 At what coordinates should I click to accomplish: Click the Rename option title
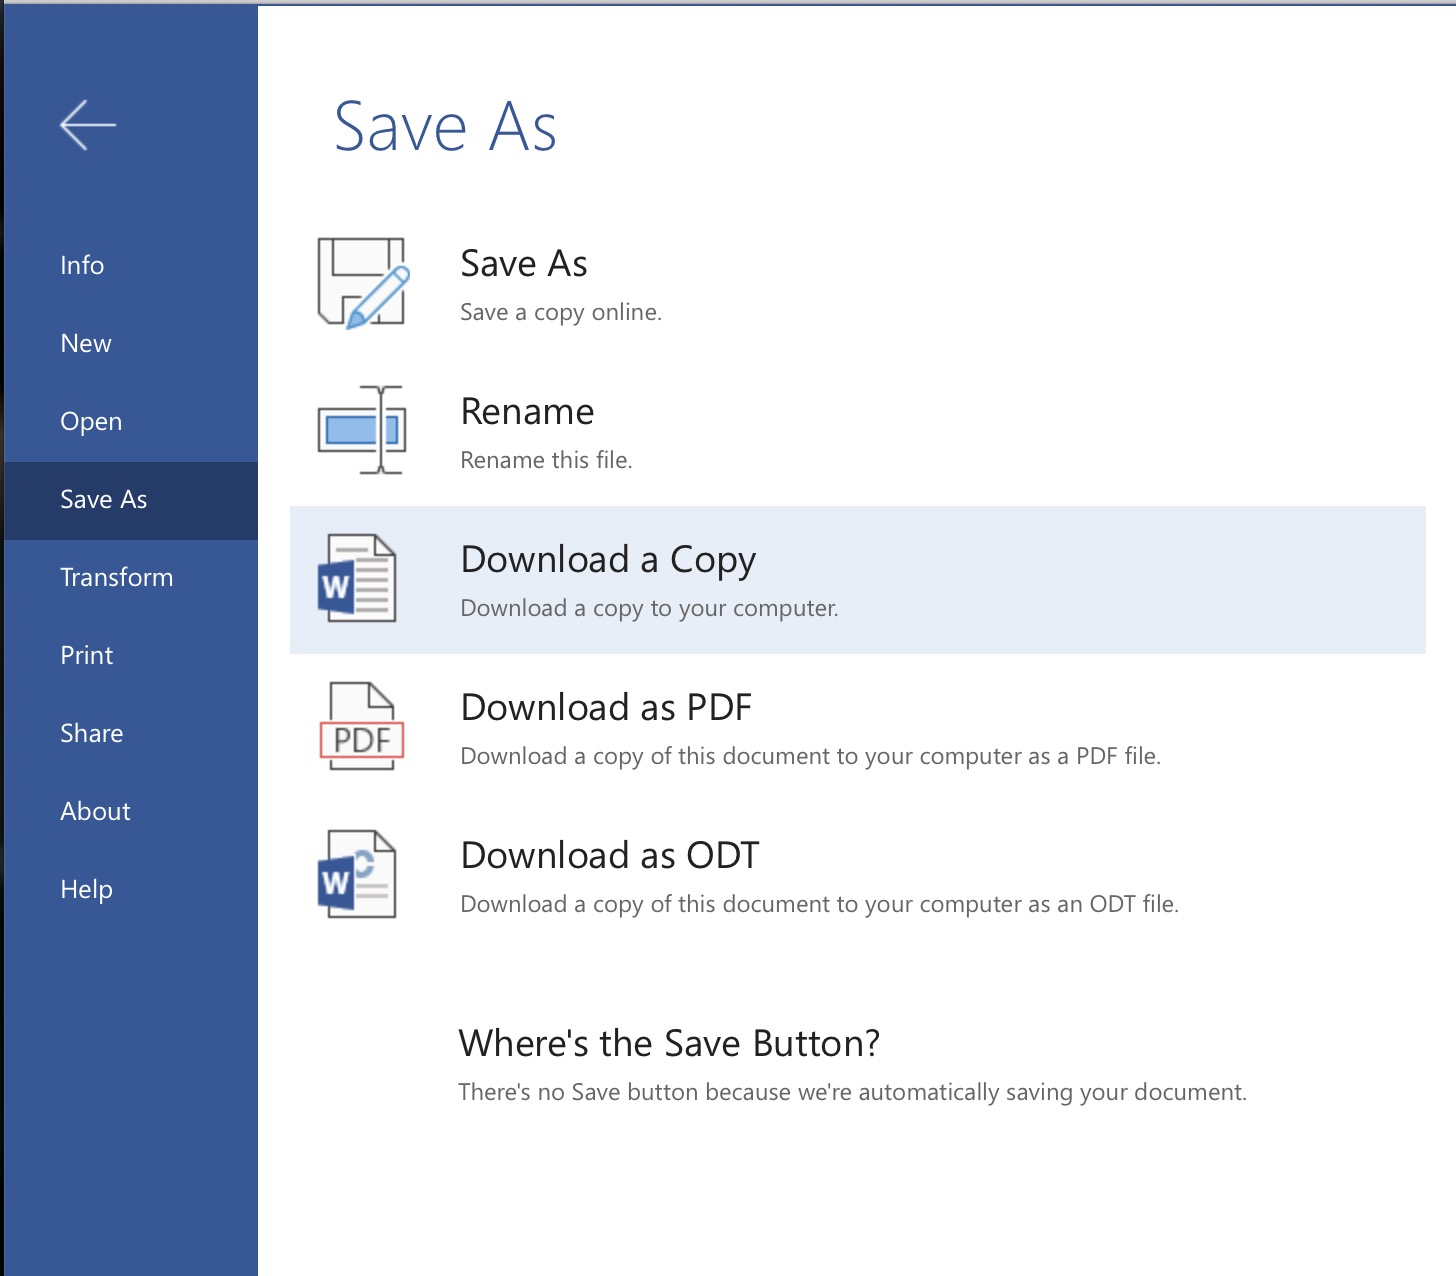(527, 412)
